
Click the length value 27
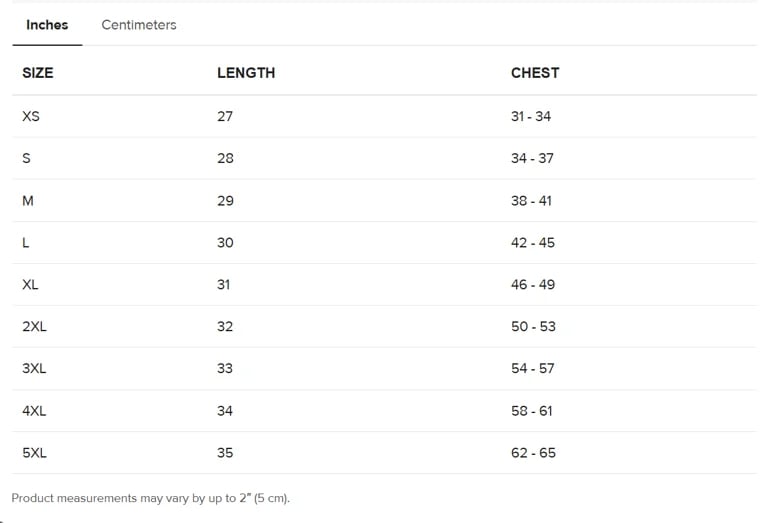[225, 116]
